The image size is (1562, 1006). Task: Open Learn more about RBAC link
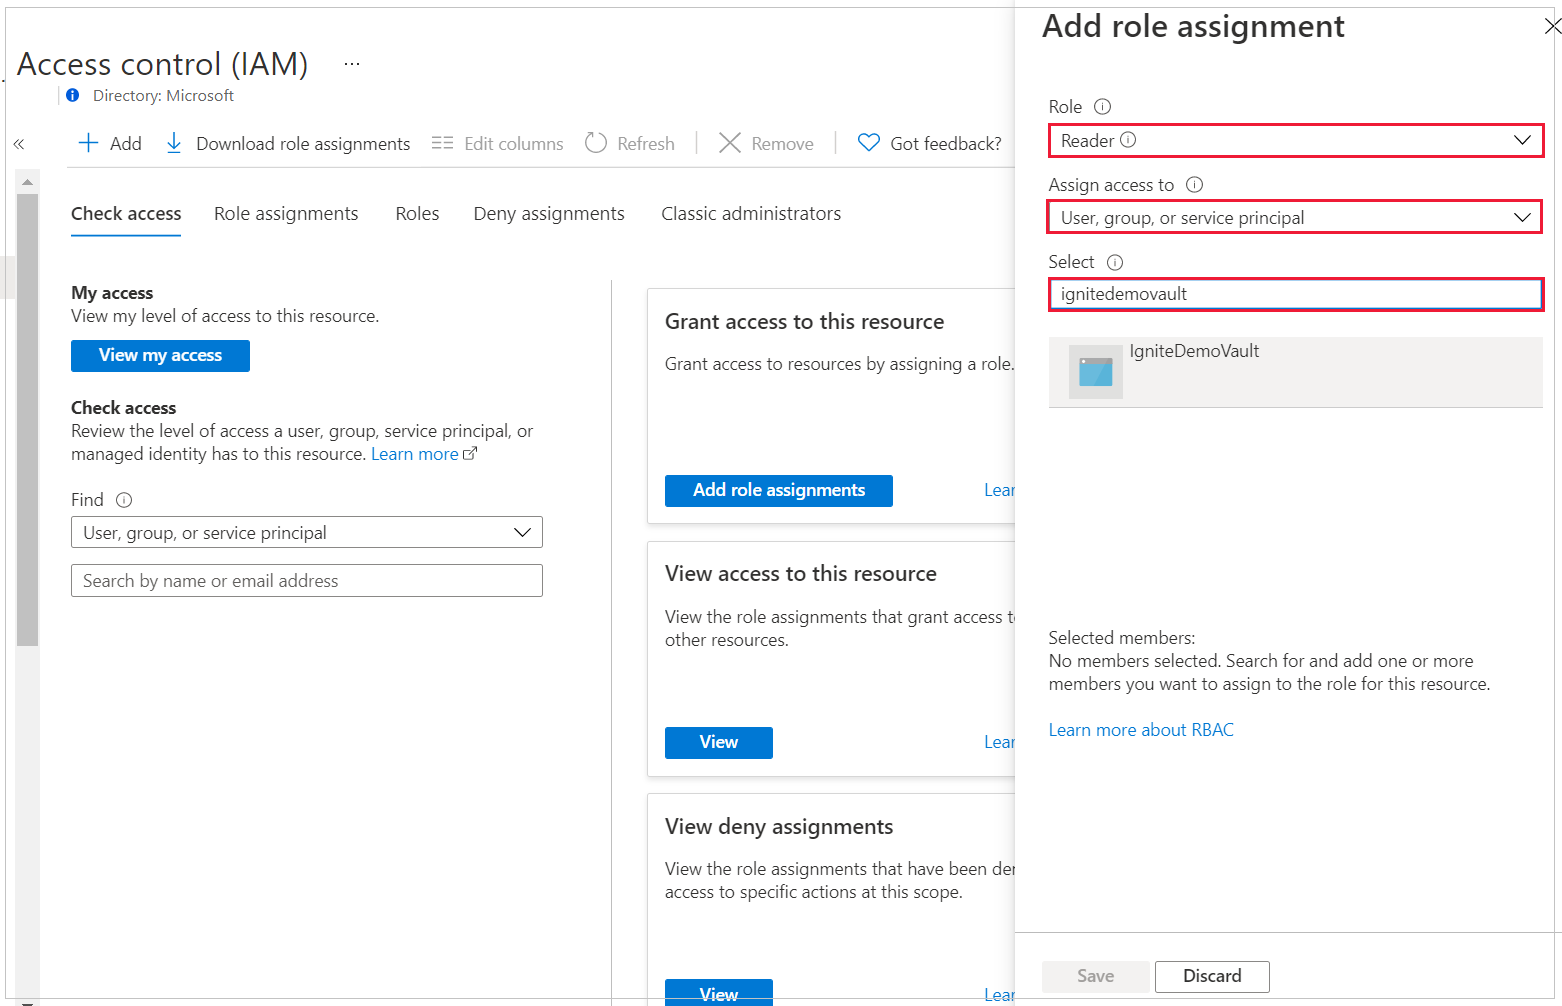tap(1141, 730)
